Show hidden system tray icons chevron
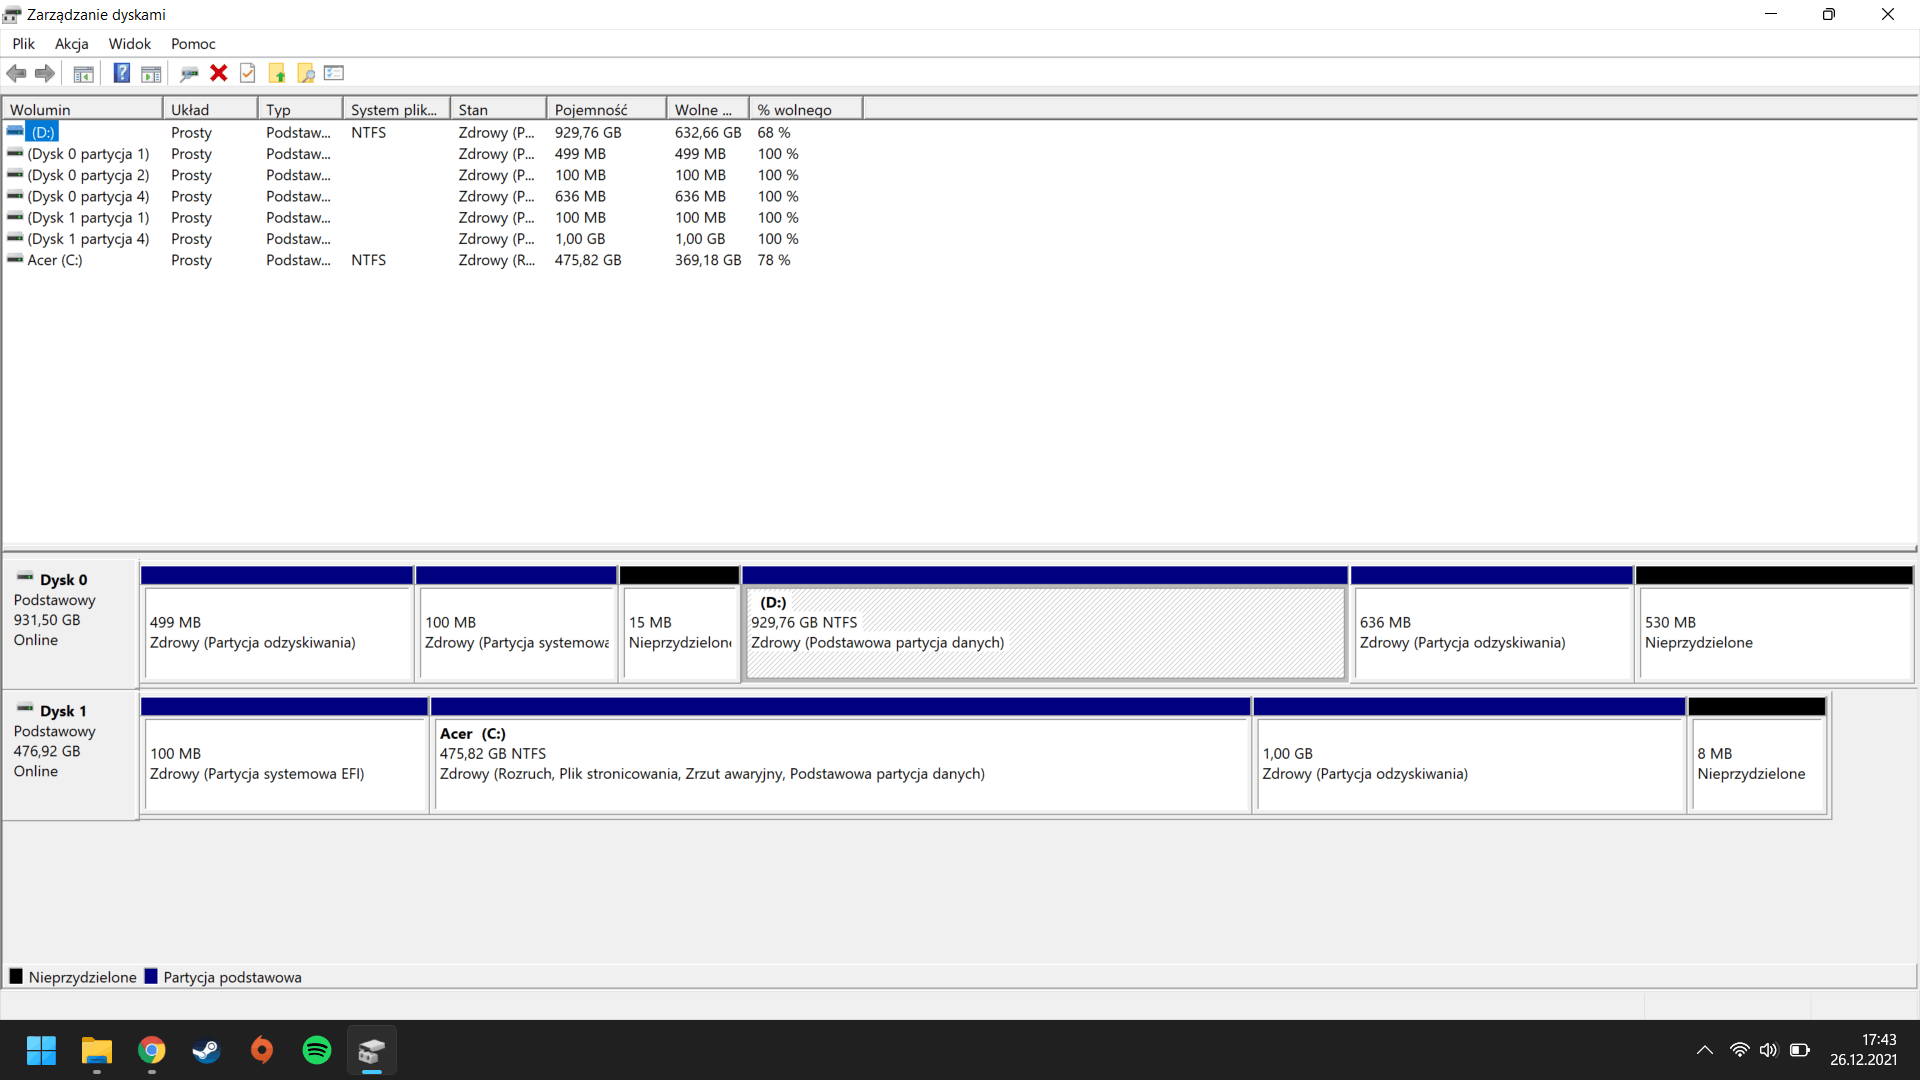This screenshot has width=1920, height=1080. [1705, 1050]
